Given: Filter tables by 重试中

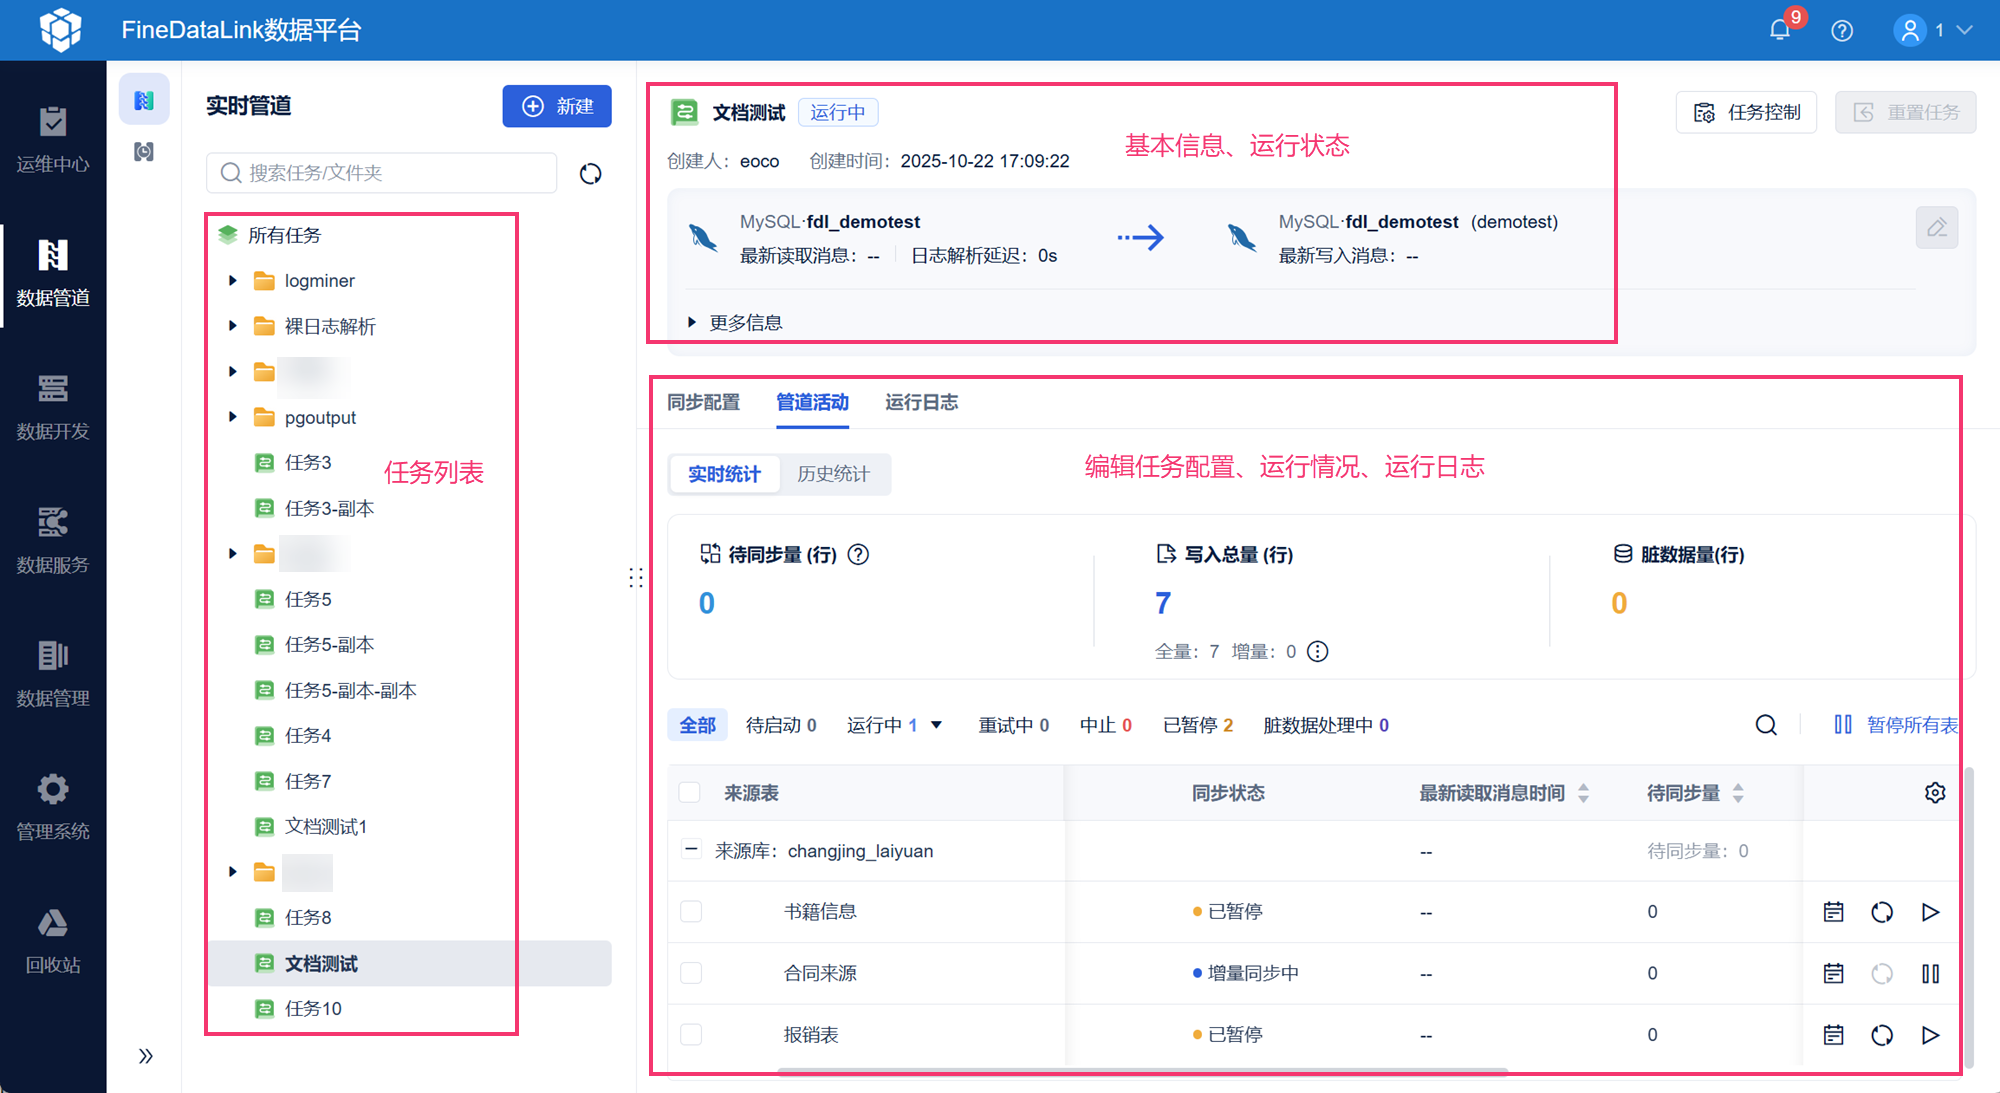Looking at the screenshot, I should click(1014, 725).
